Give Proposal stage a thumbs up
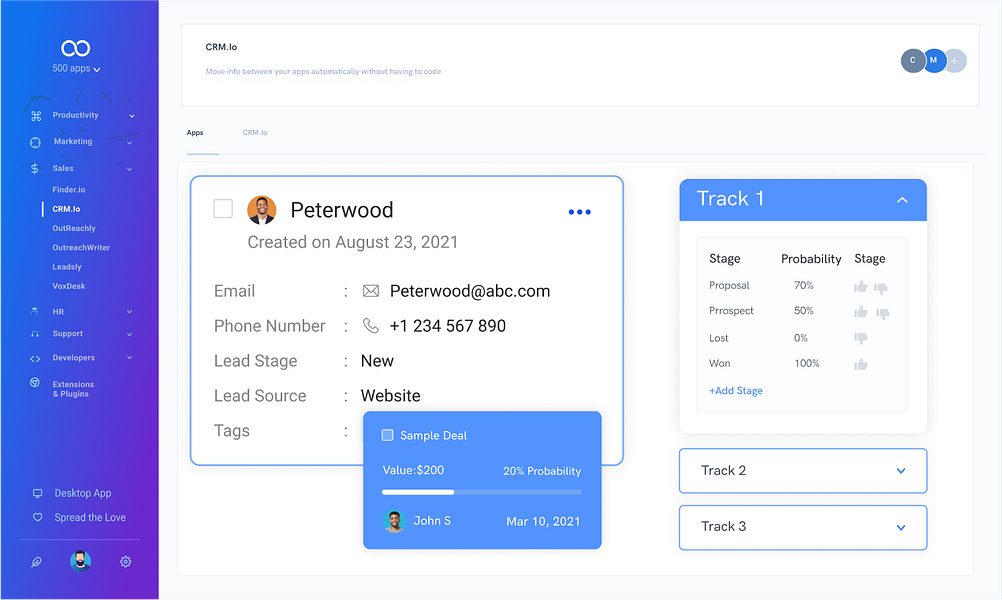 pos(860,285)
